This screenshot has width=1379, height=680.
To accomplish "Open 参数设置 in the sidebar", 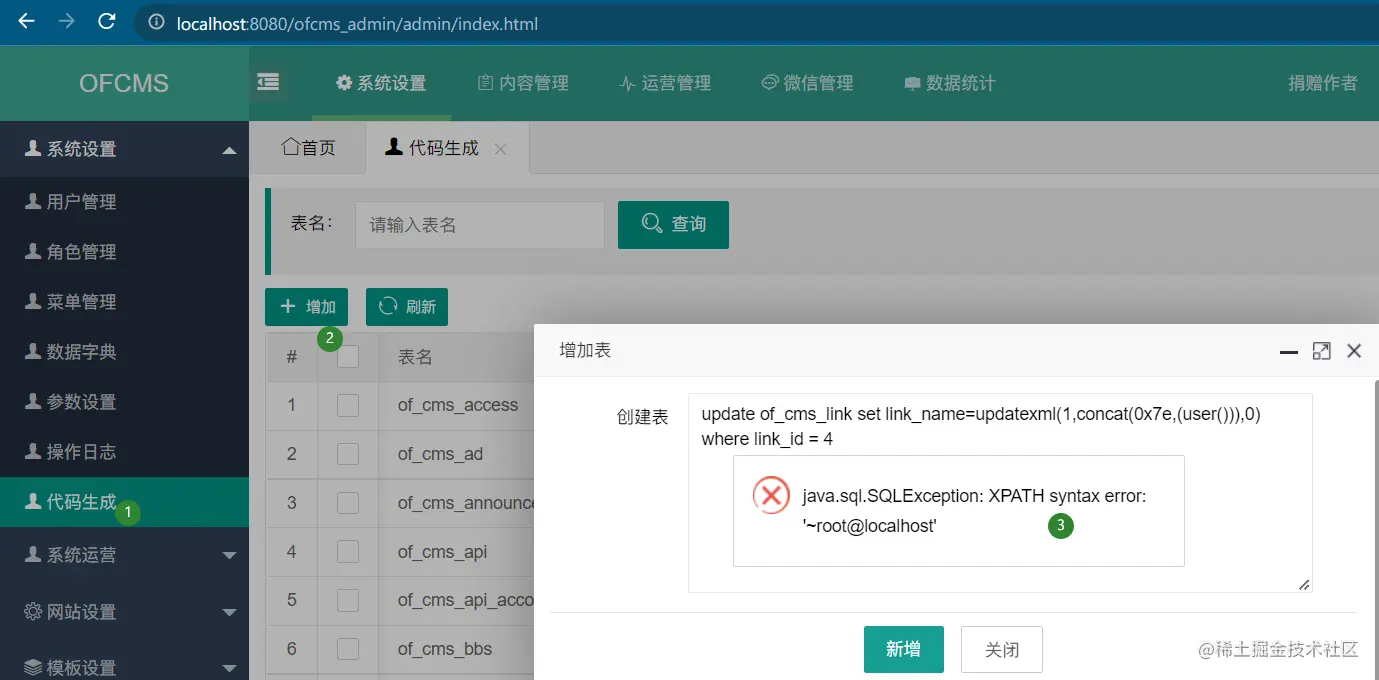I will tap(124, 402).
